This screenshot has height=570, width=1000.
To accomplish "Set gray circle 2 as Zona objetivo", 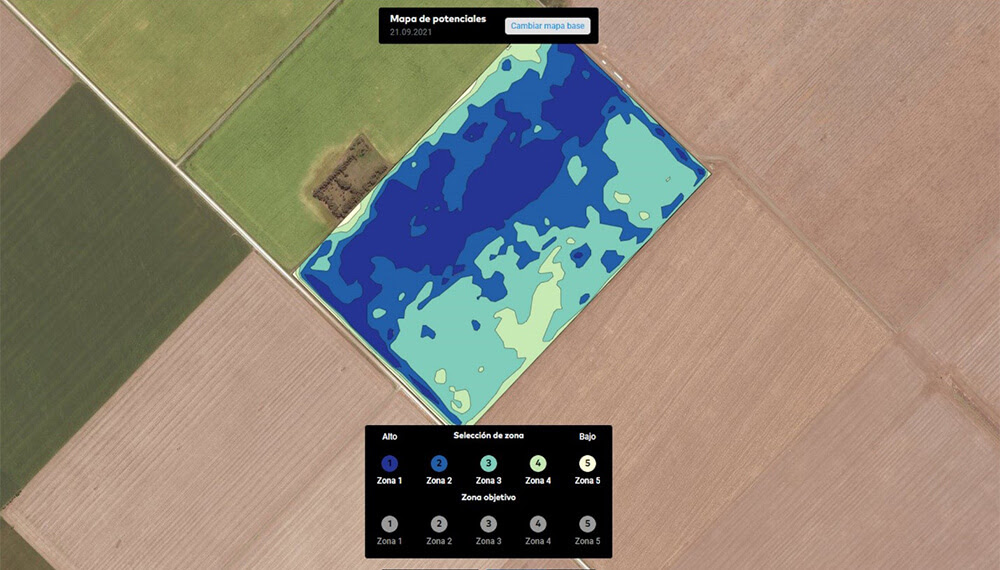I will pos(439,523).
